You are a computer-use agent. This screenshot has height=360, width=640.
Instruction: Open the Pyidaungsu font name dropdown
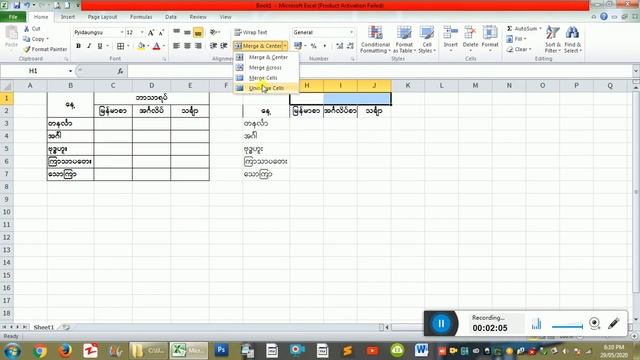(122, 32)
